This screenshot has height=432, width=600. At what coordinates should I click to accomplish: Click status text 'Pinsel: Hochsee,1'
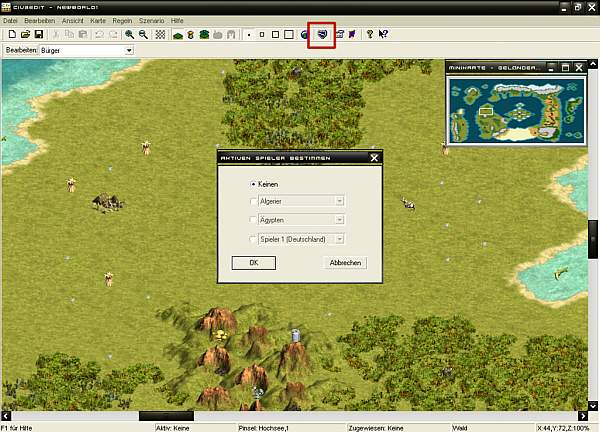tap(263, 428)
